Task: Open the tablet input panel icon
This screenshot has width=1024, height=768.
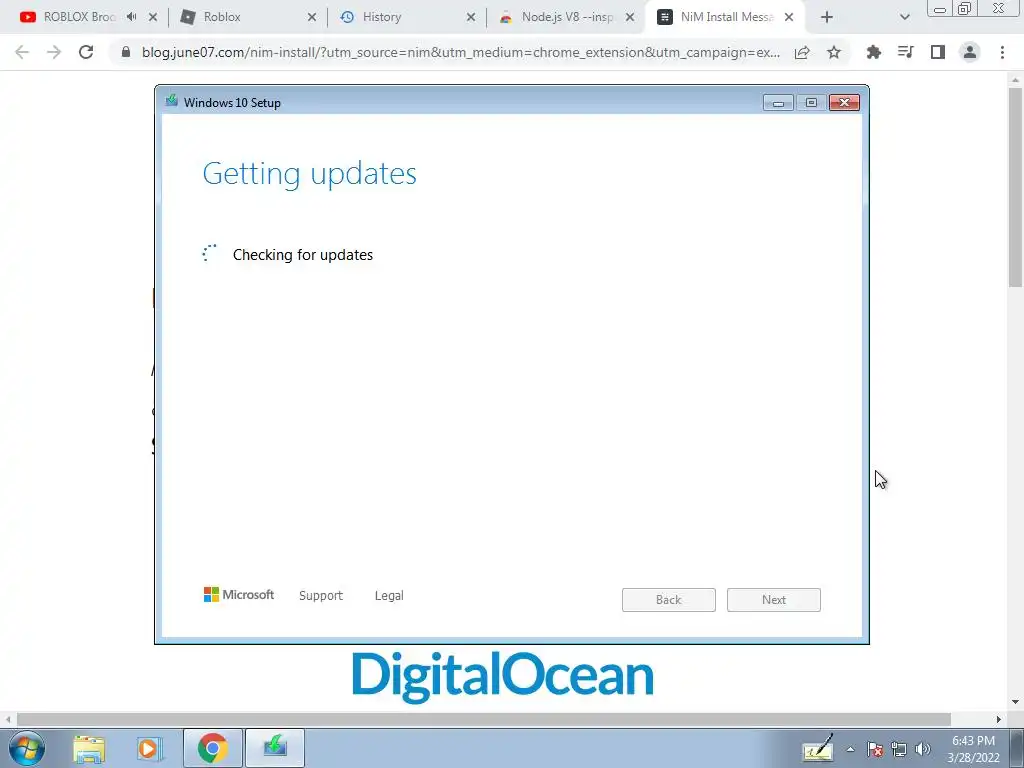Action: (x=818, y=748)
